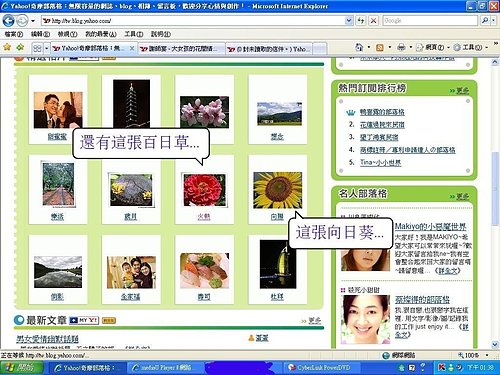Click the Print icon
This screenshot has width=500, height=375.
click(x=401, y=47)
